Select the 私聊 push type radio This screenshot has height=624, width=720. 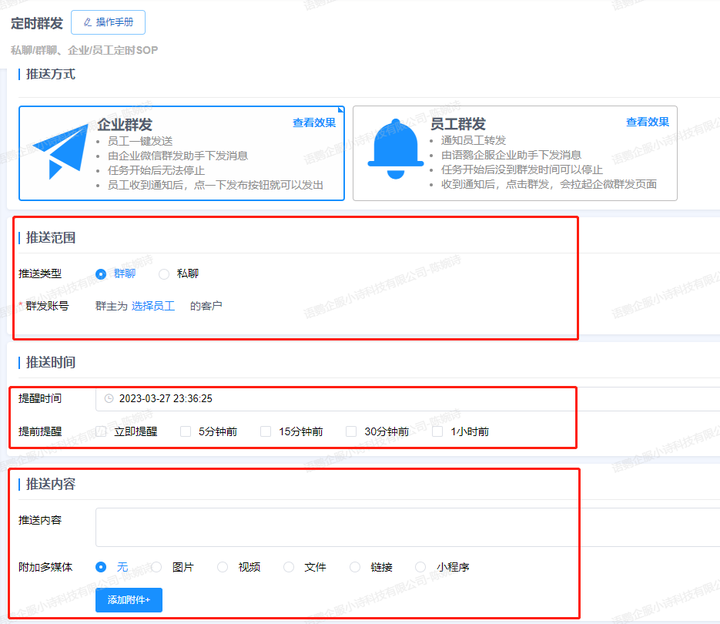(164, 273)
